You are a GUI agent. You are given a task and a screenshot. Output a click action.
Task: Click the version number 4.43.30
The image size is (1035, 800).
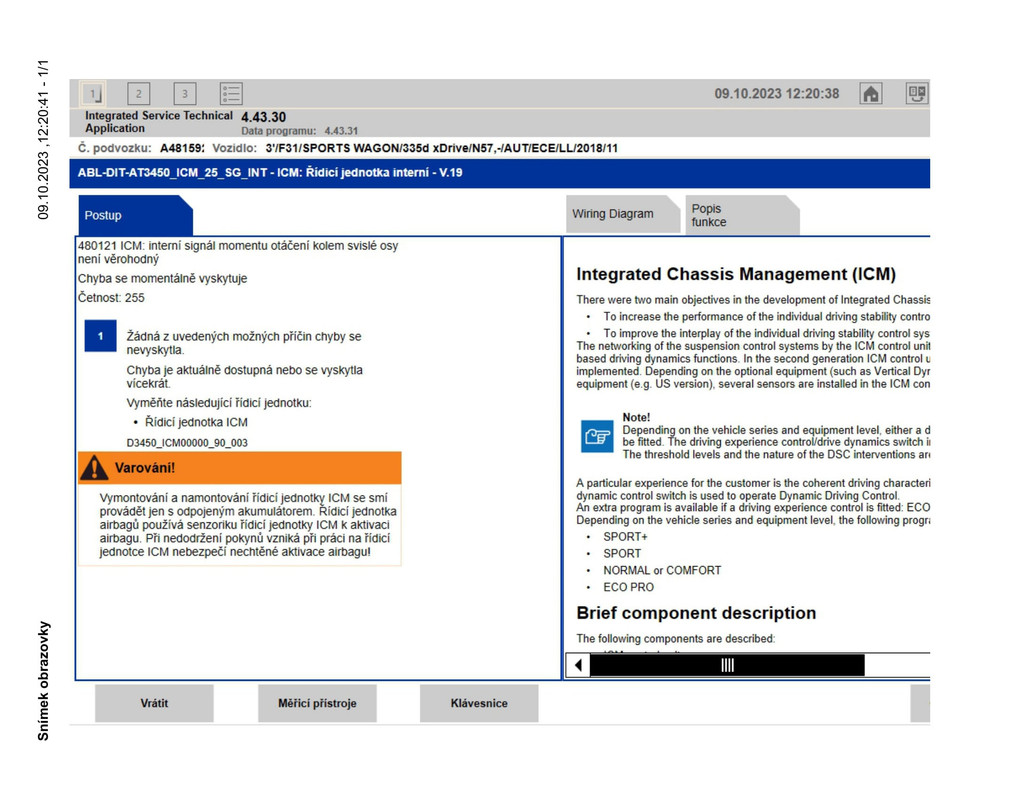263,117
